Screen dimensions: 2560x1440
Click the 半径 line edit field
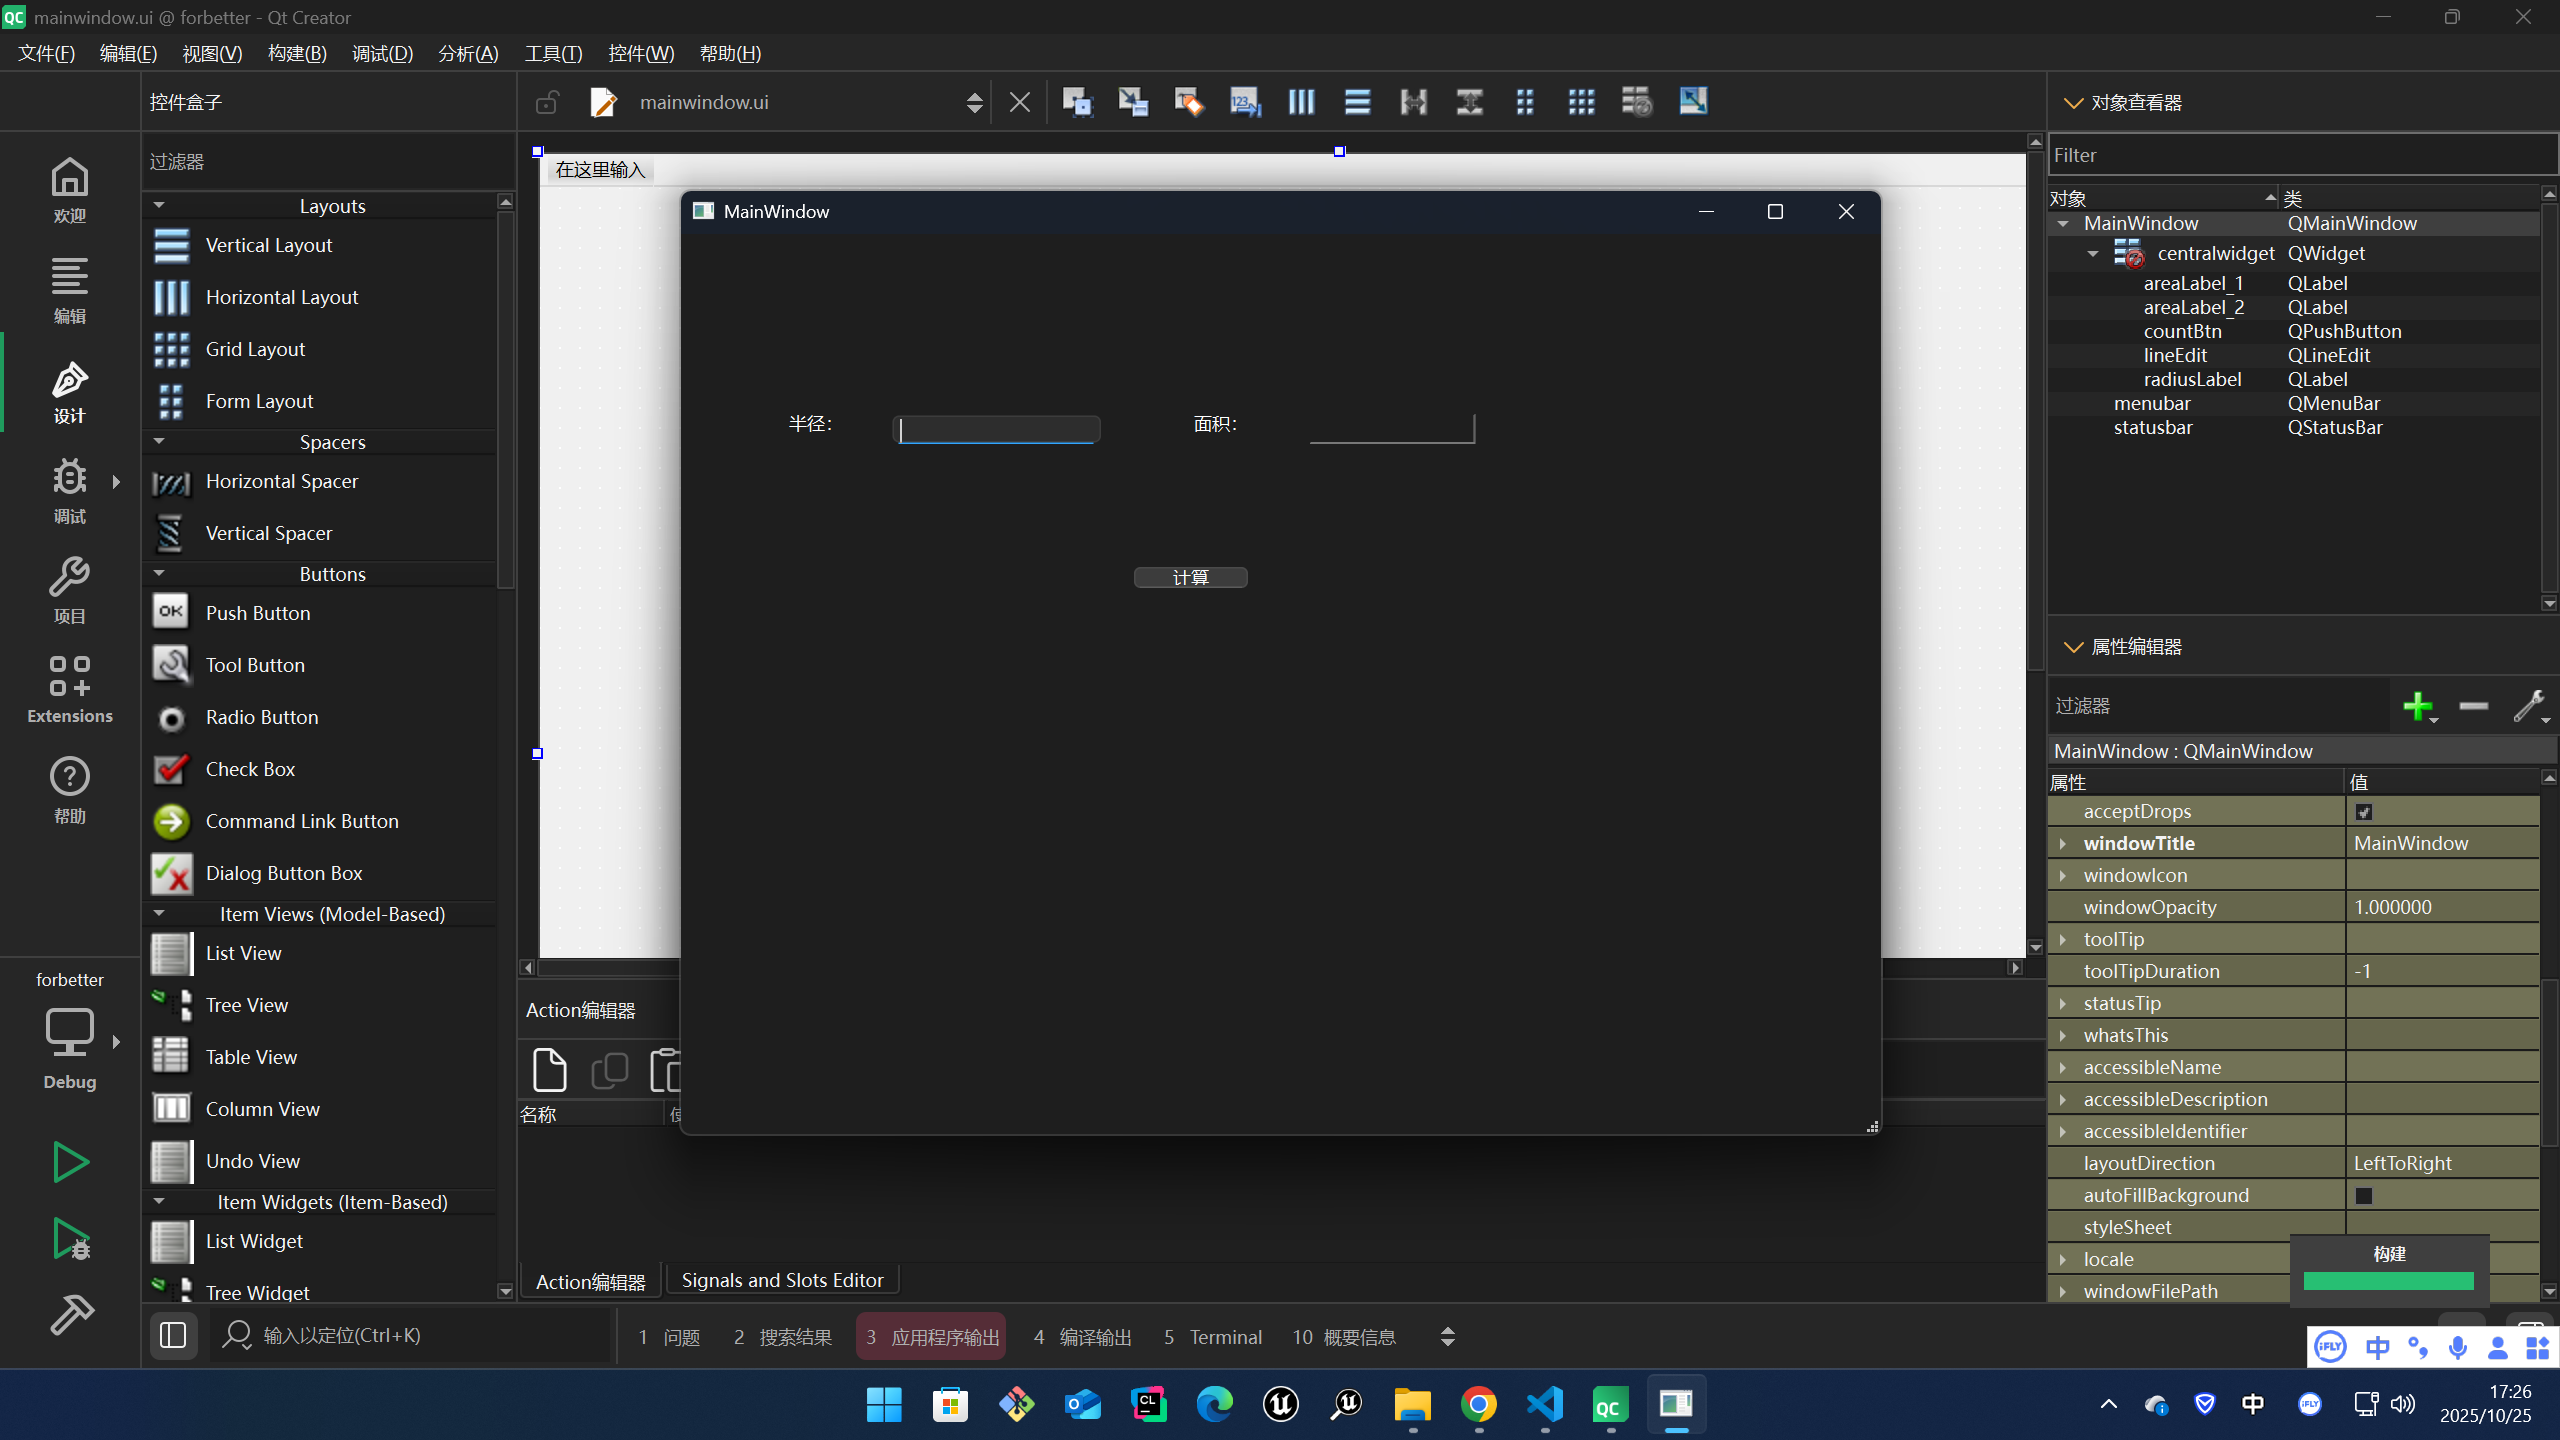[x=996, y=429]
